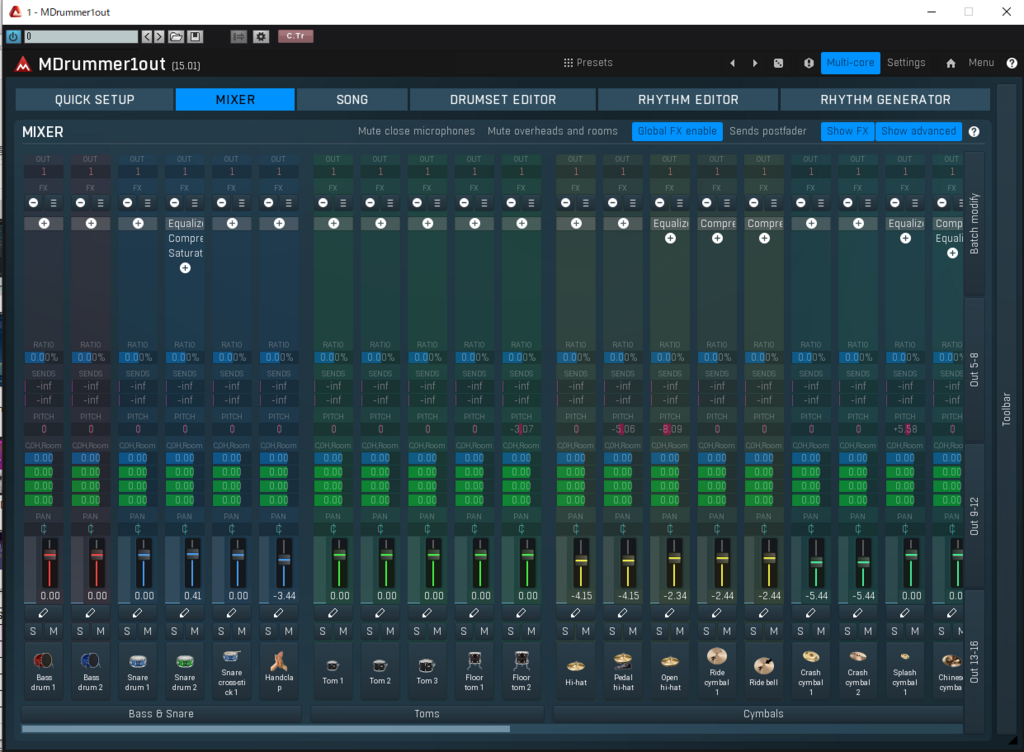Click the info exclamation icon beside Multi-core
This screenshot has height=752, width=1024.
[x=808, y=63]
